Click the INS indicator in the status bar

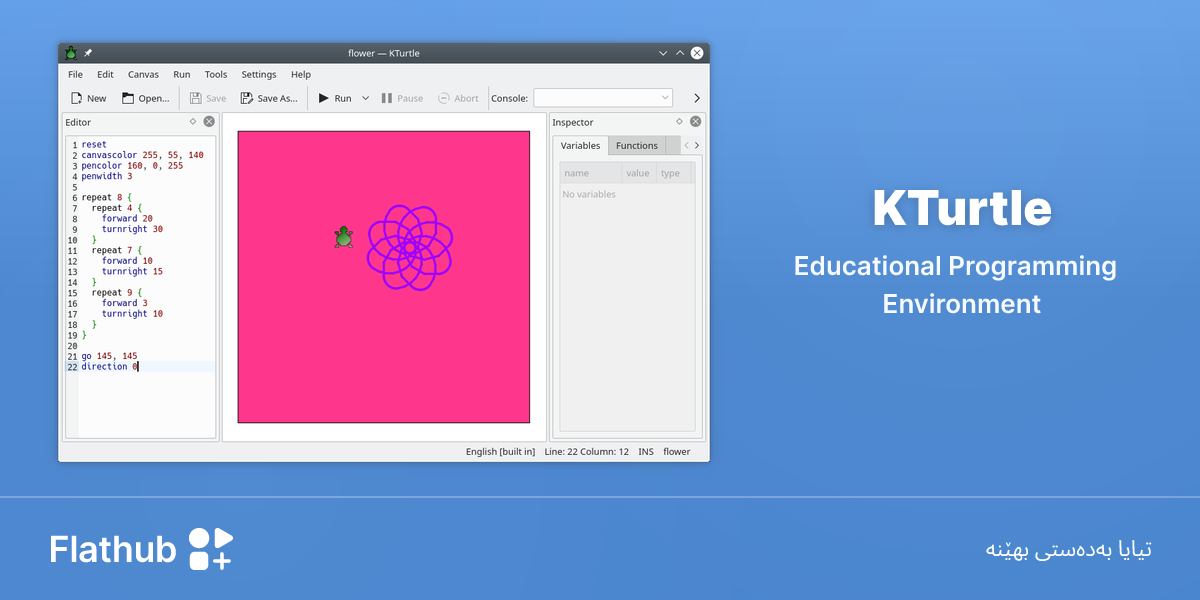point(646,452)
